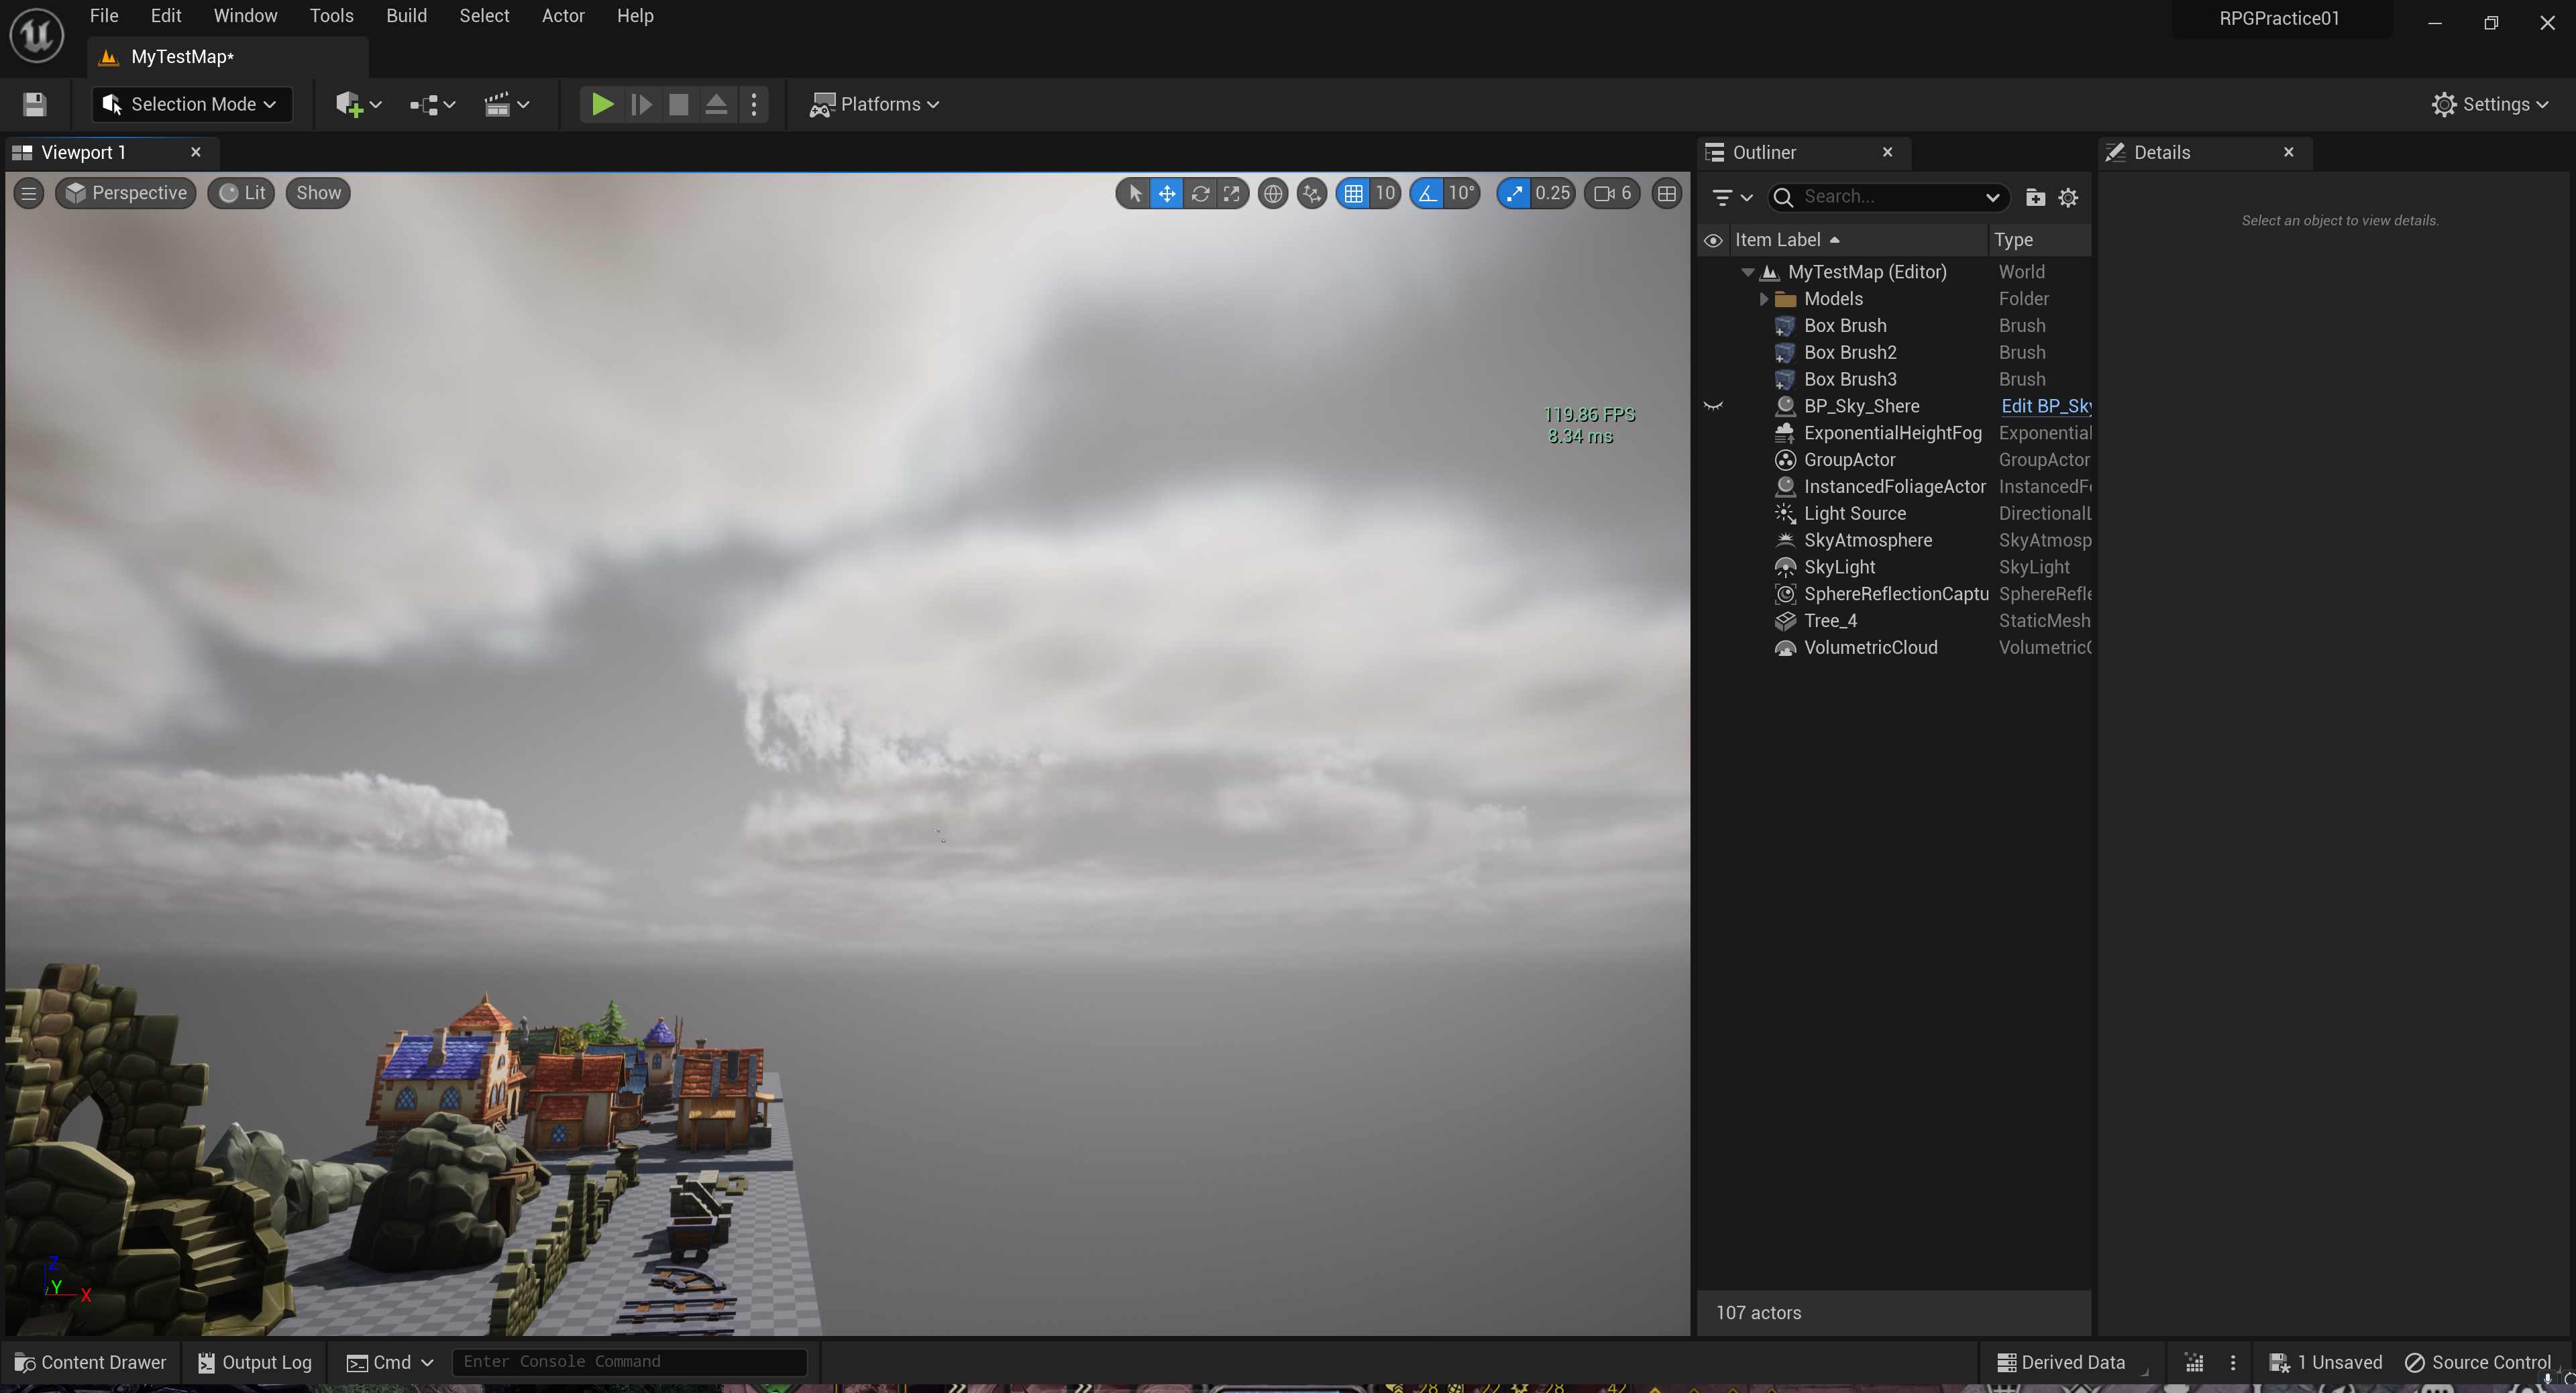
Task: Toggle rotation angle snapping
Action: (1428, 193)
